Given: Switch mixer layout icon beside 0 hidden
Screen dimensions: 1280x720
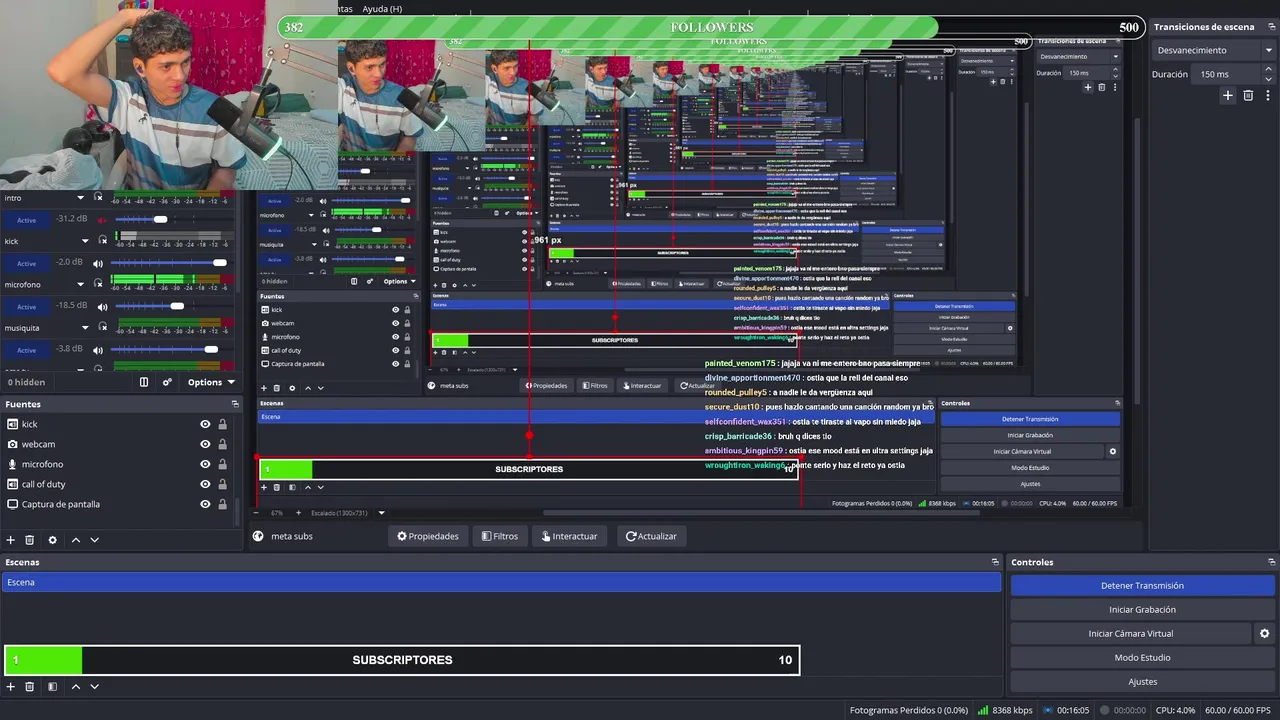Looking at the screenshot, I should tap(144, 382).
